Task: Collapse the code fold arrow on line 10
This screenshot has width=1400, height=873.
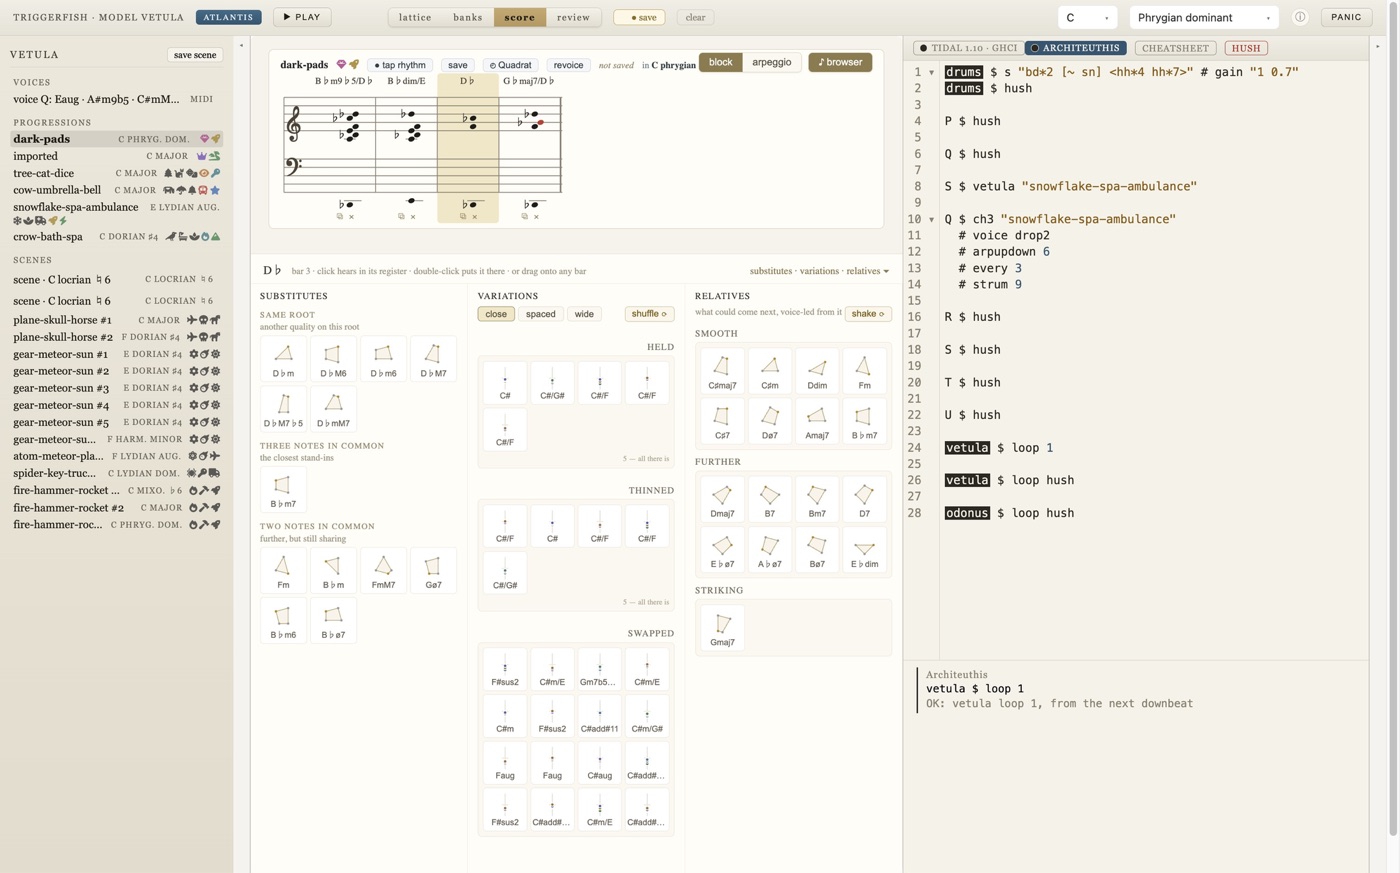Action: 932,219
